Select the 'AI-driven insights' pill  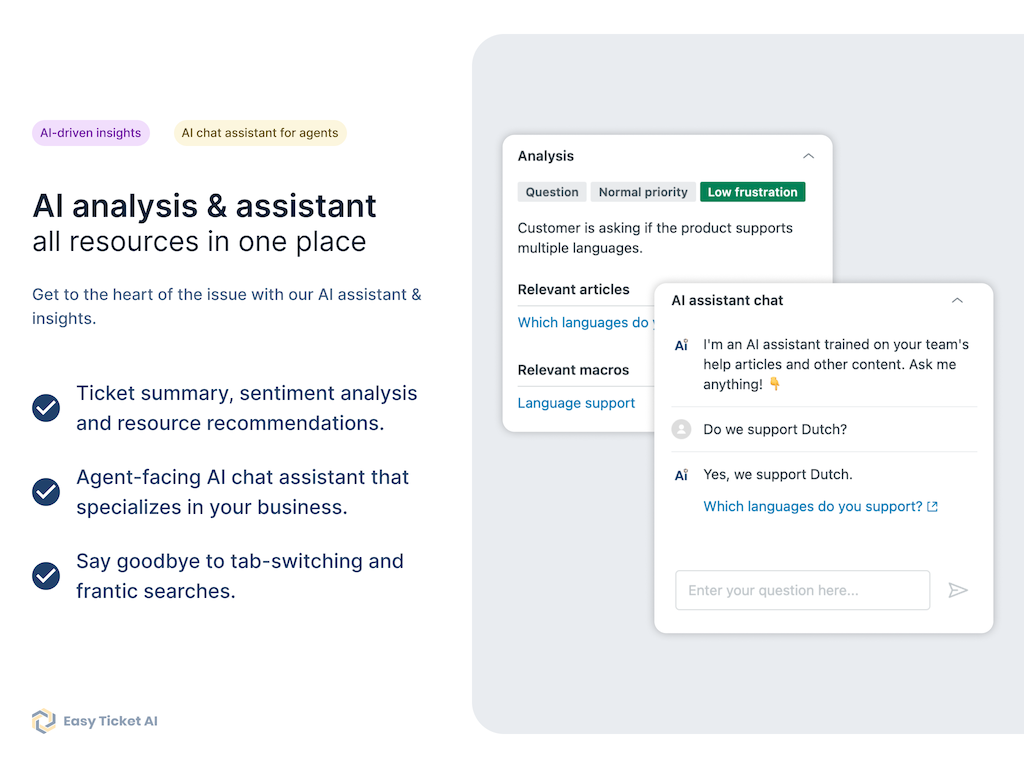point(90,132)
